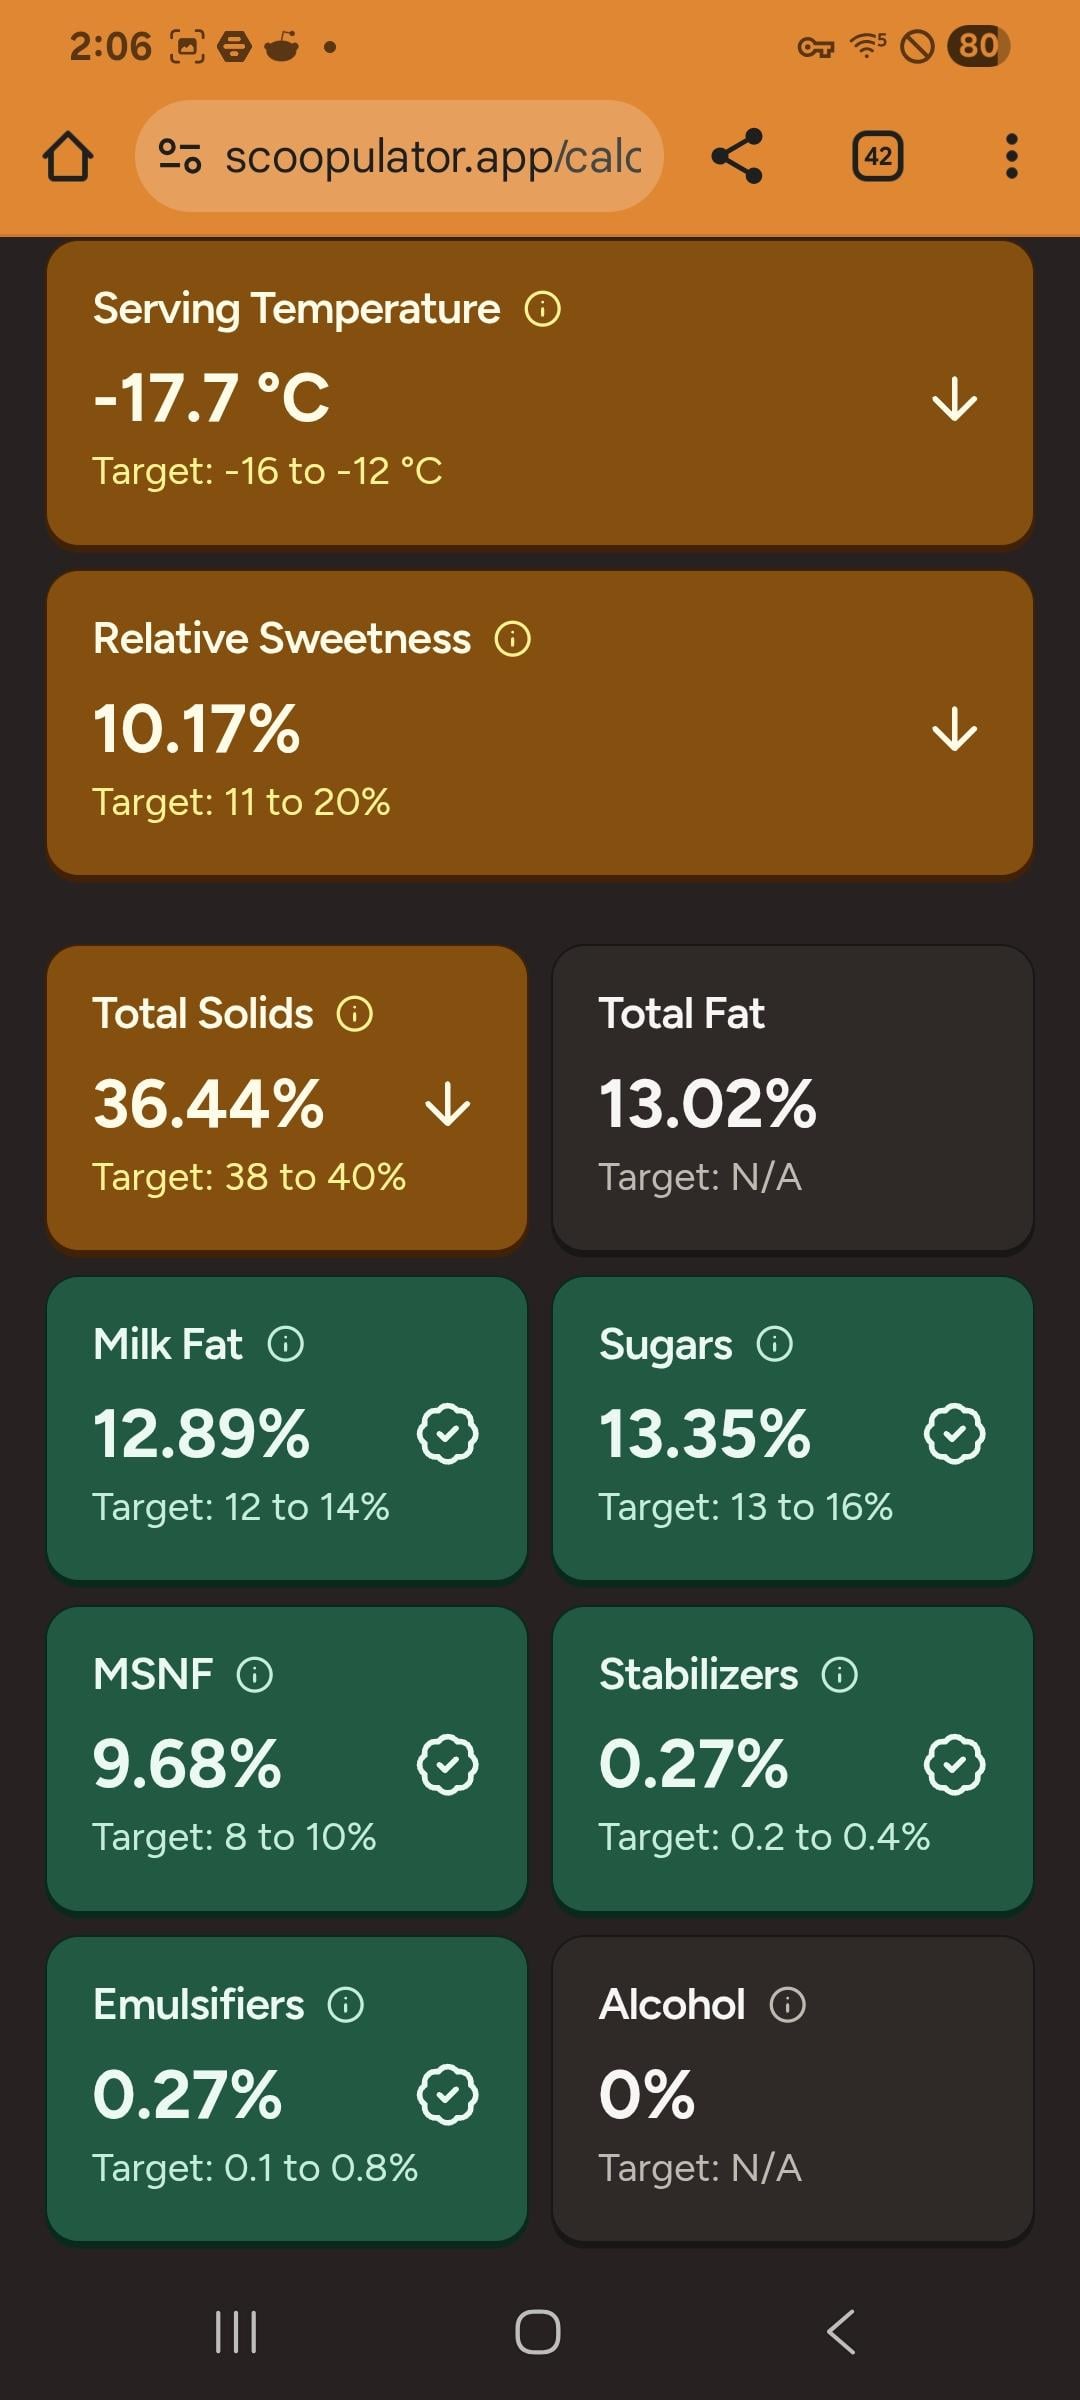Tap the Alcohol info icon
1080x2400 pixels.
click(x=788, y=2005)
